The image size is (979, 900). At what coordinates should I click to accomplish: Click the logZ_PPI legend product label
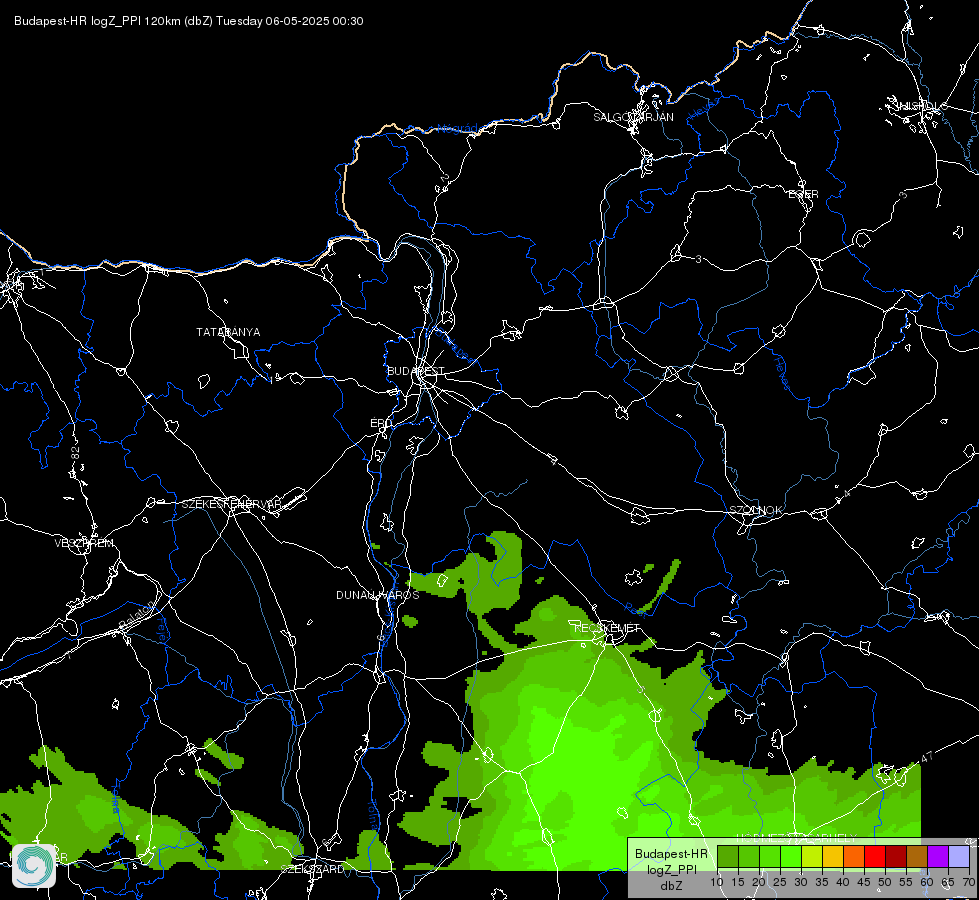click(671, 869)
